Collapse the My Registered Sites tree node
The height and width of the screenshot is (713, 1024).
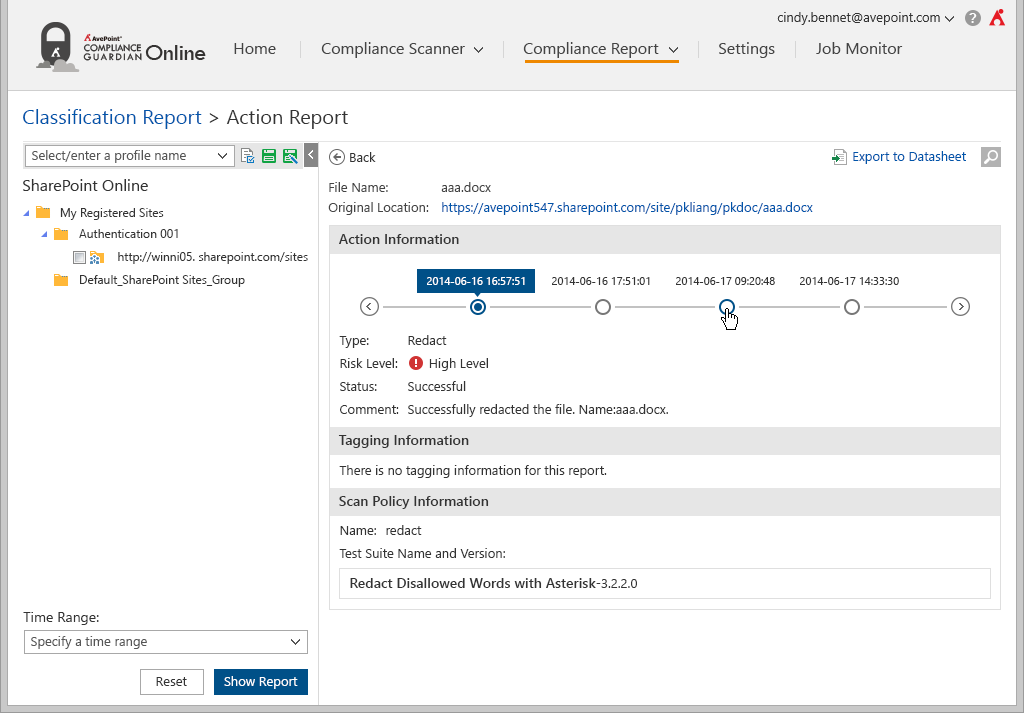coord(26,212)
